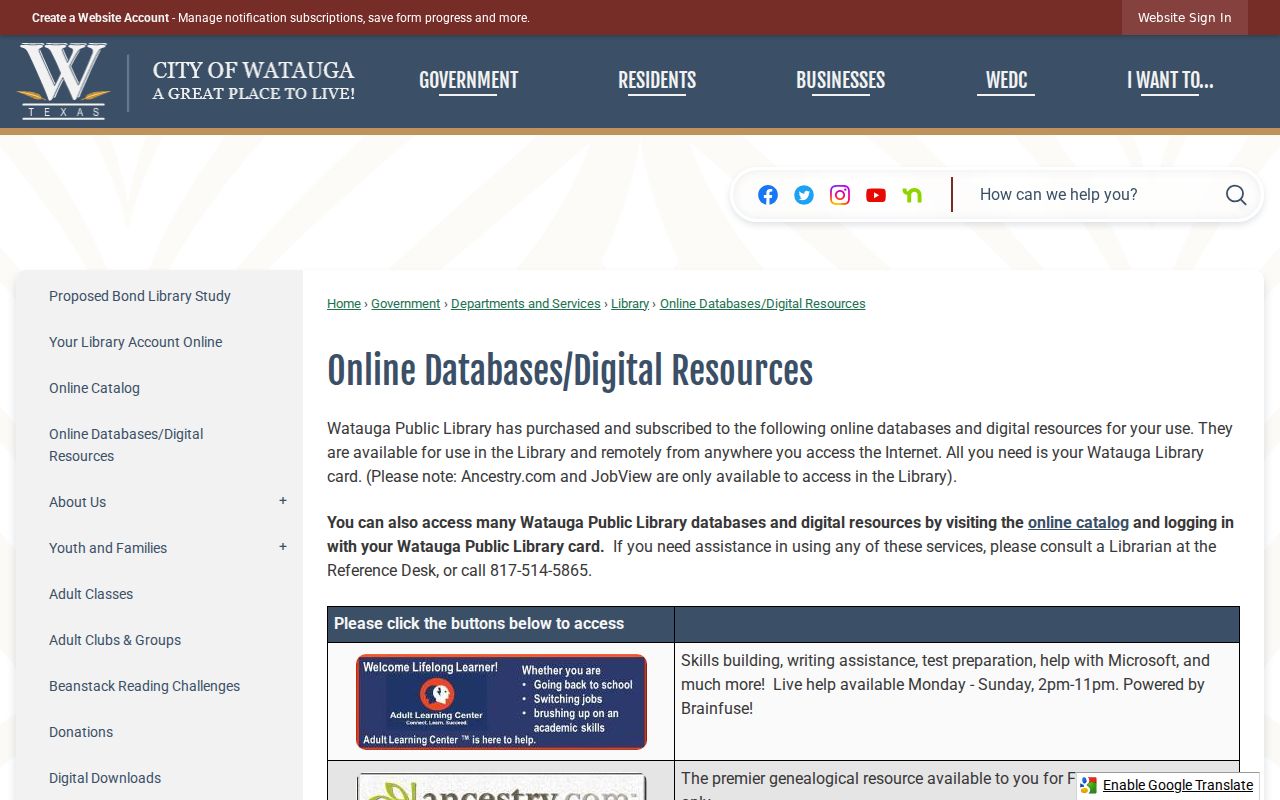Submit search with the magnifying glass icon
This screenshot has width=1280, height=800.
tap(1236, 195)
